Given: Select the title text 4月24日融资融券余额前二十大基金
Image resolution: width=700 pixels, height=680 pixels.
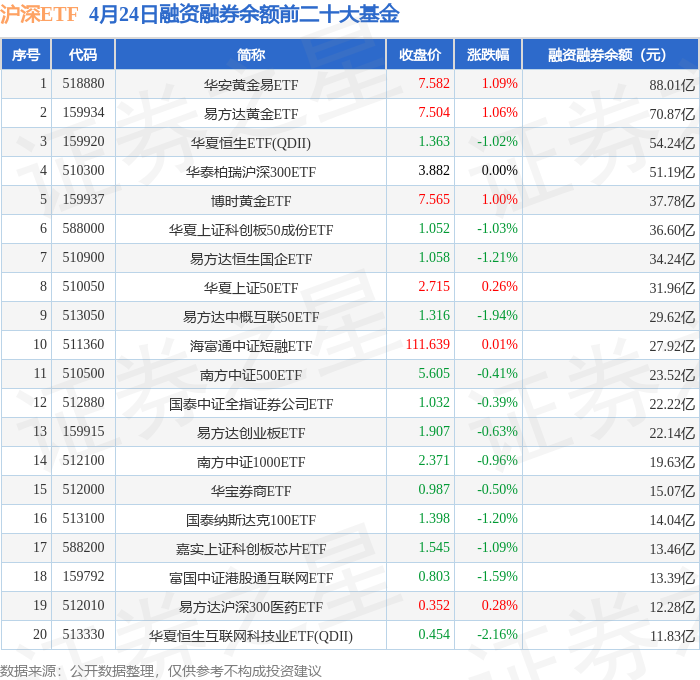Looking at the screenshot, I should tap(244, 15).
